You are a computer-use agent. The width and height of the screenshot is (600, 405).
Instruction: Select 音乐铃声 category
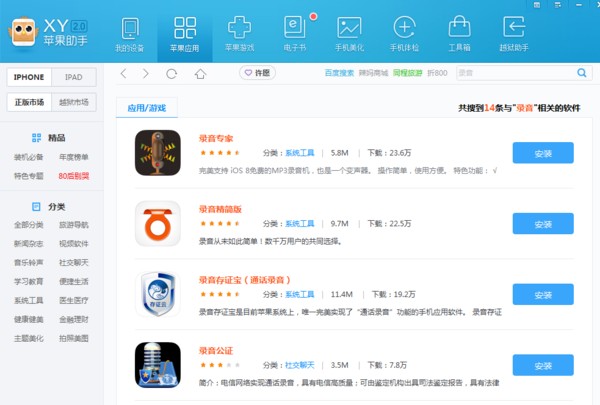pos(29,263)
